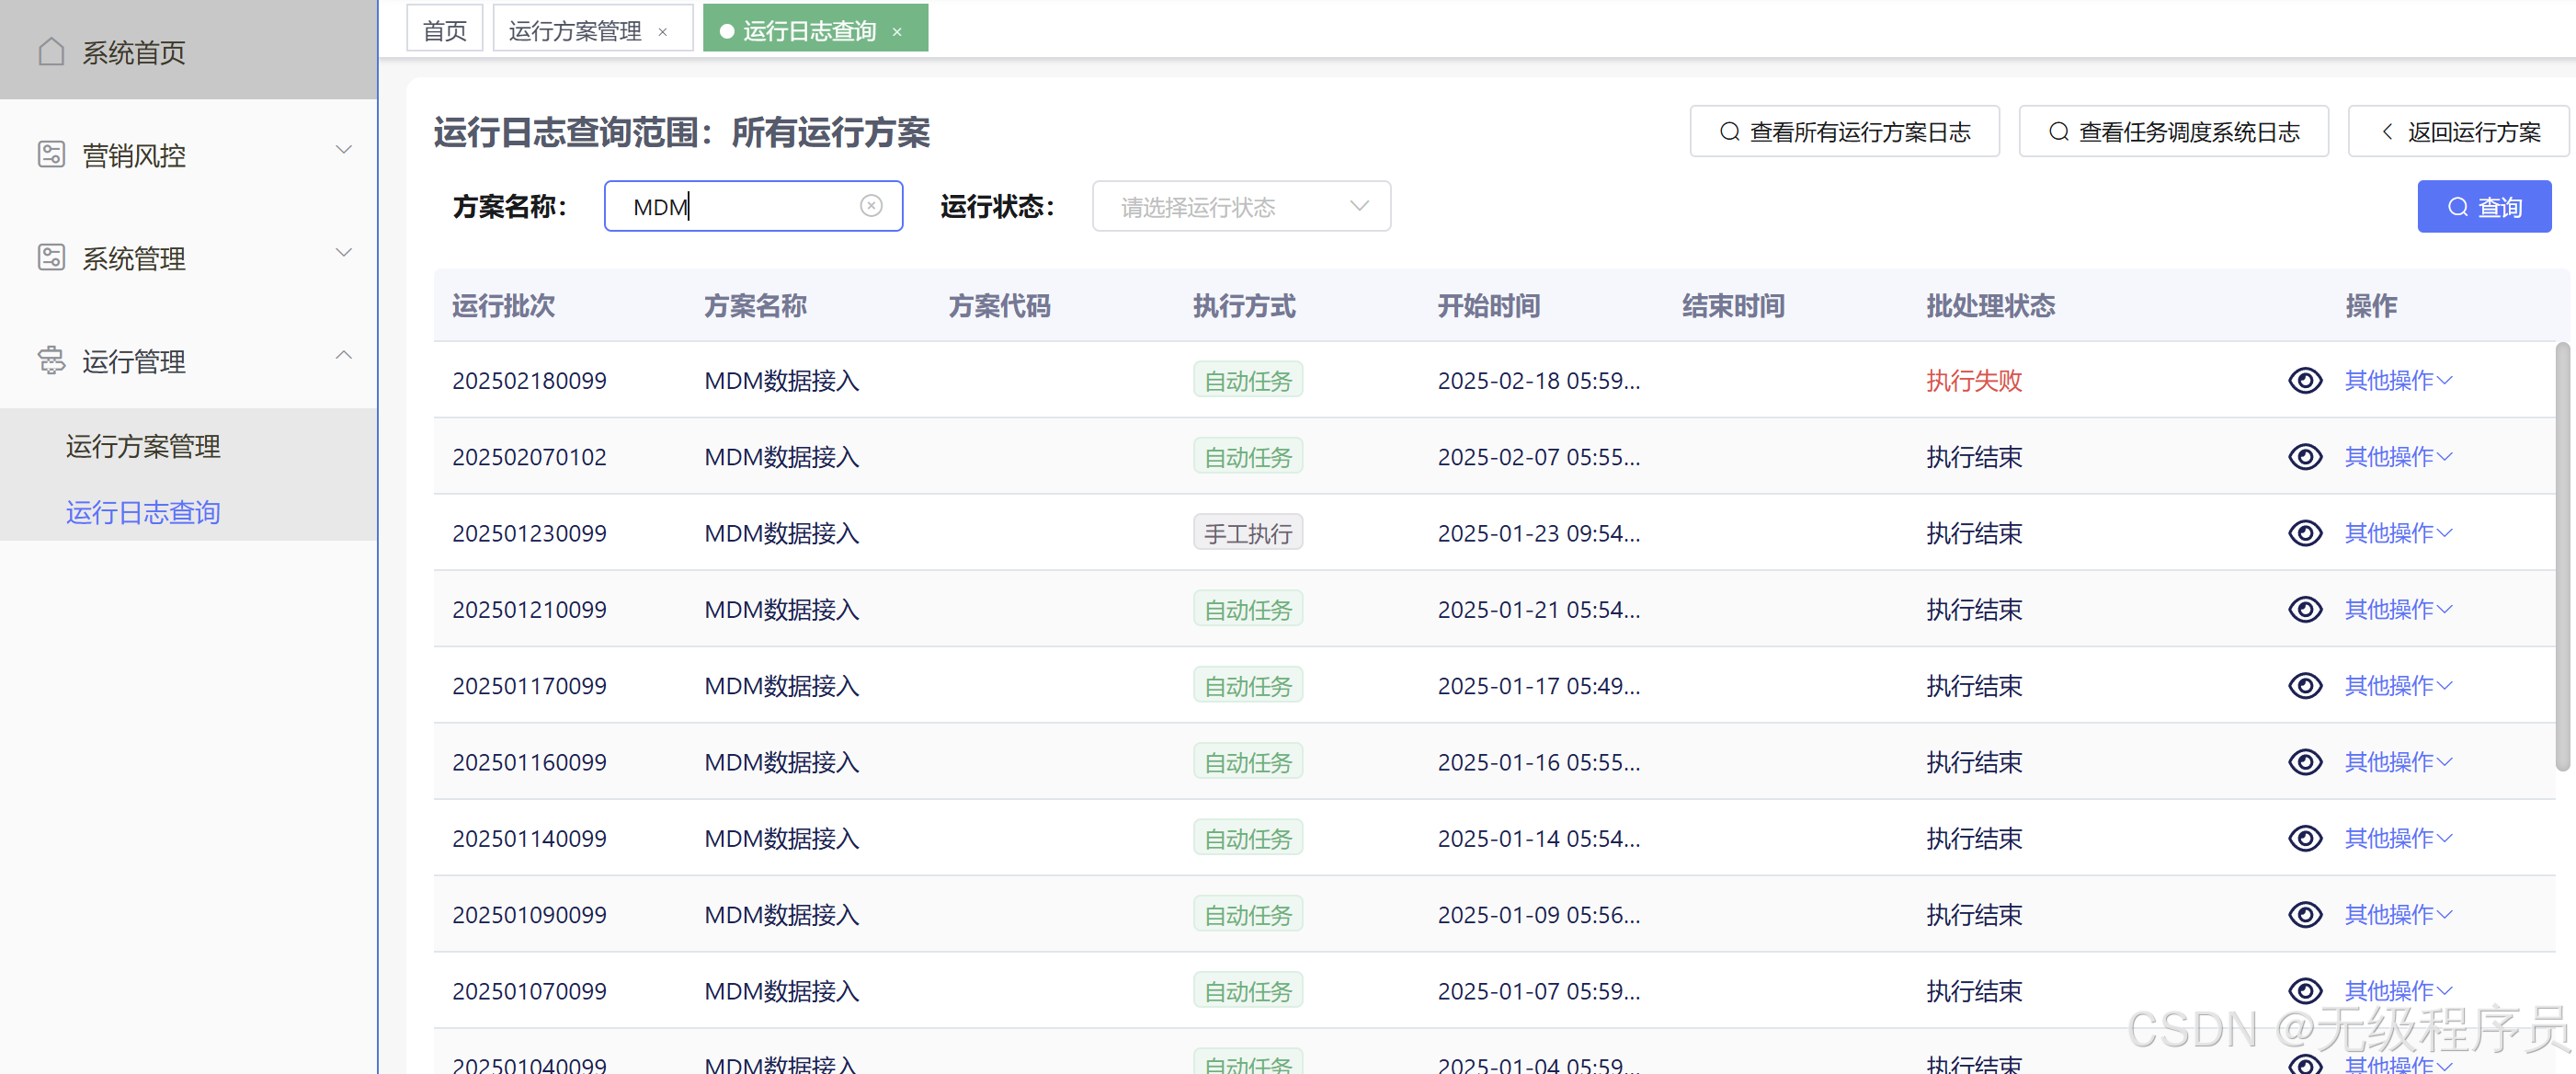This screenshot has height=1074, width=2576.
Task: Click the 营销风控 sidebar icon
Action: [51, 154]
